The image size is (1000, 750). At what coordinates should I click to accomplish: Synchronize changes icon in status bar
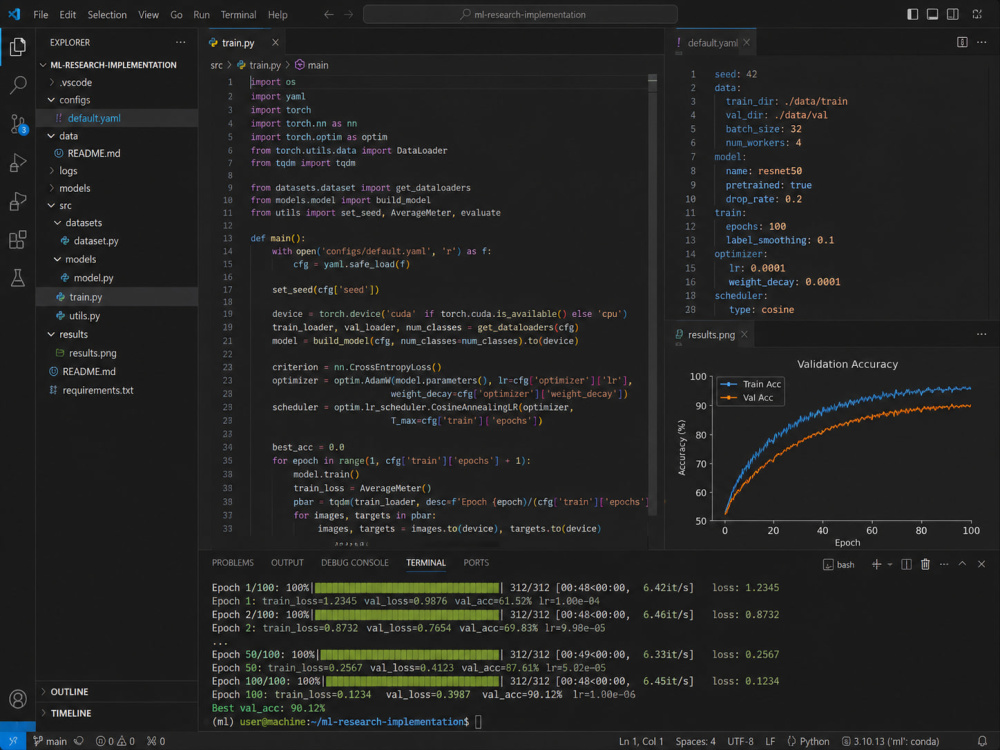point(79,741)
